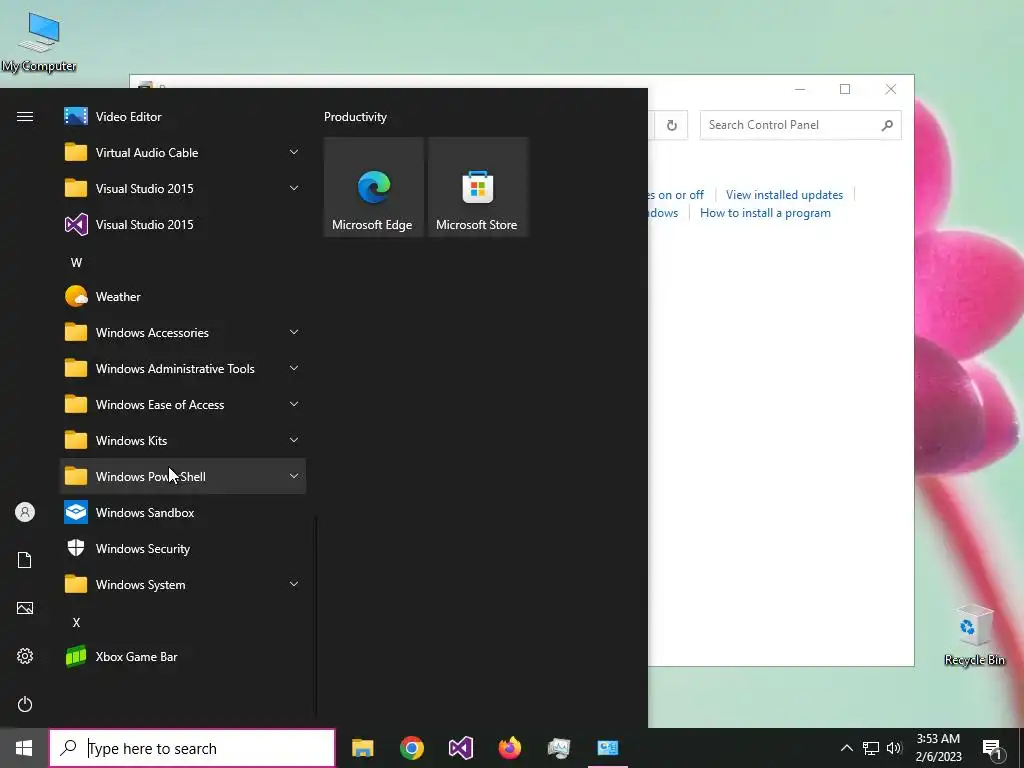Open the clock and date in taskbar
The height and width of the screenshot is (768, 1024).
(x=938, y=748)
